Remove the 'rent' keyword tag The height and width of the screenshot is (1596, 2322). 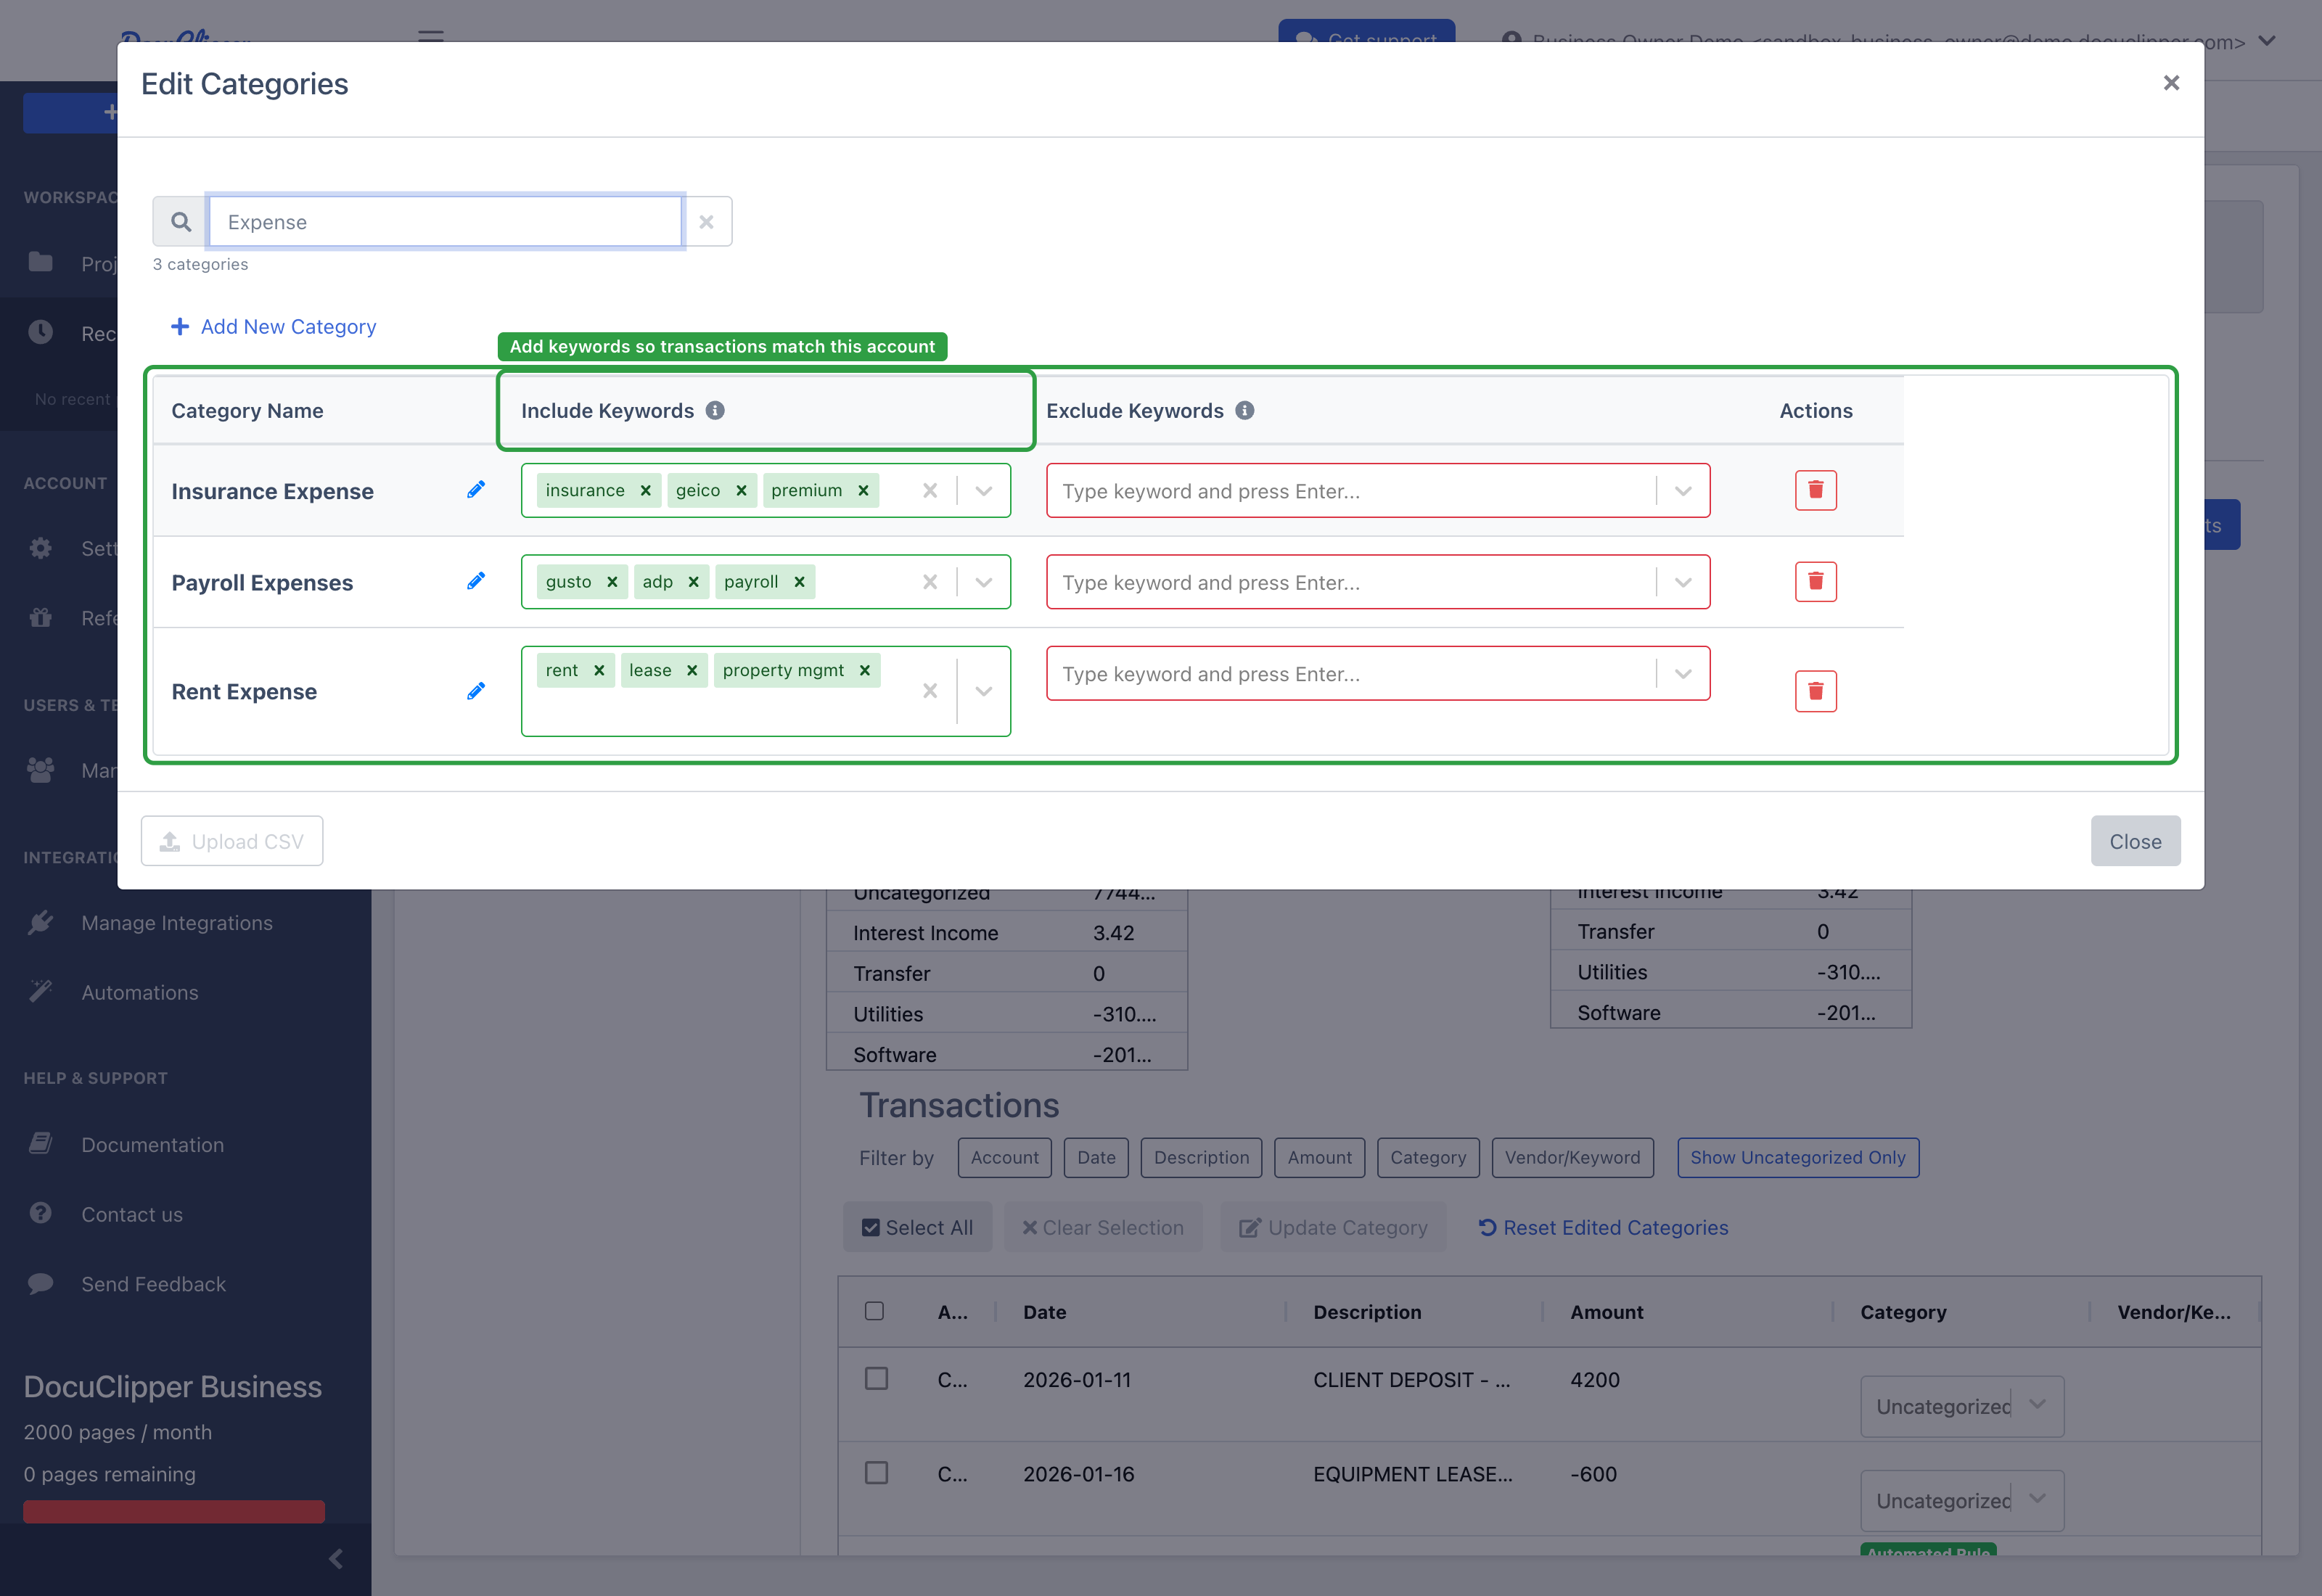pos(599,670)
